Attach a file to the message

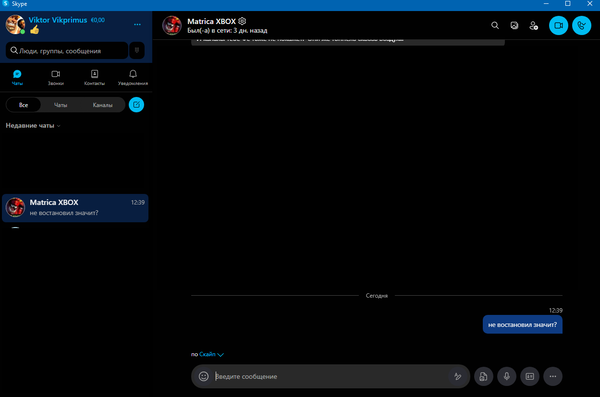483,376
